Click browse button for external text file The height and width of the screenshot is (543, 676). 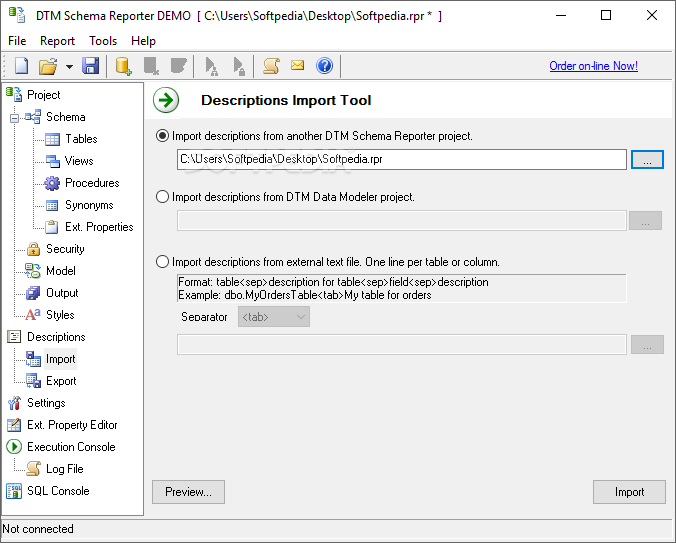[647, 345]
